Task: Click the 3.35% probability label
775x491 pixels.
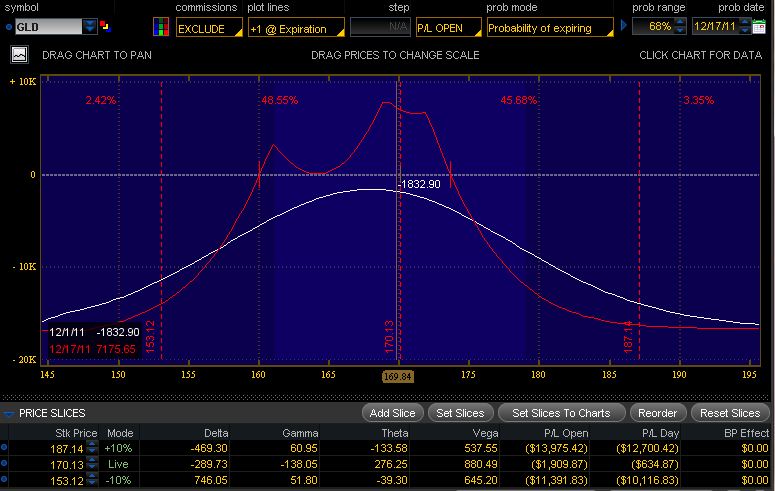Action: click(698, 100)
